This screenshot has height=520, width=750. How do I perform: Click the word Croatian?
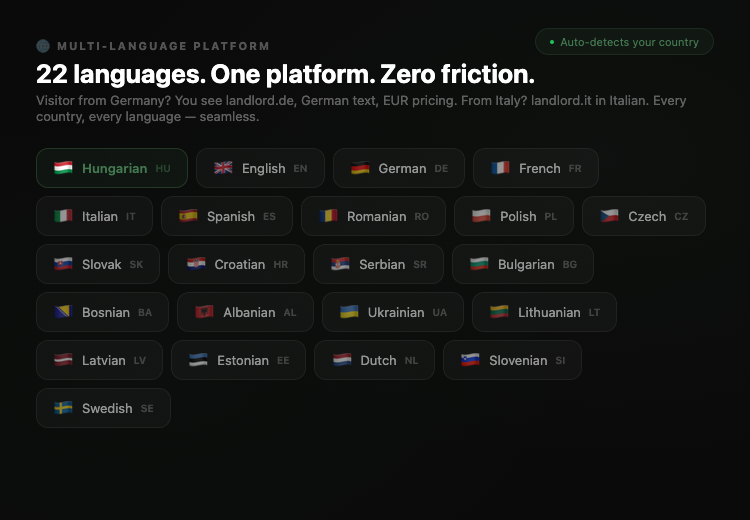[240, 264]
